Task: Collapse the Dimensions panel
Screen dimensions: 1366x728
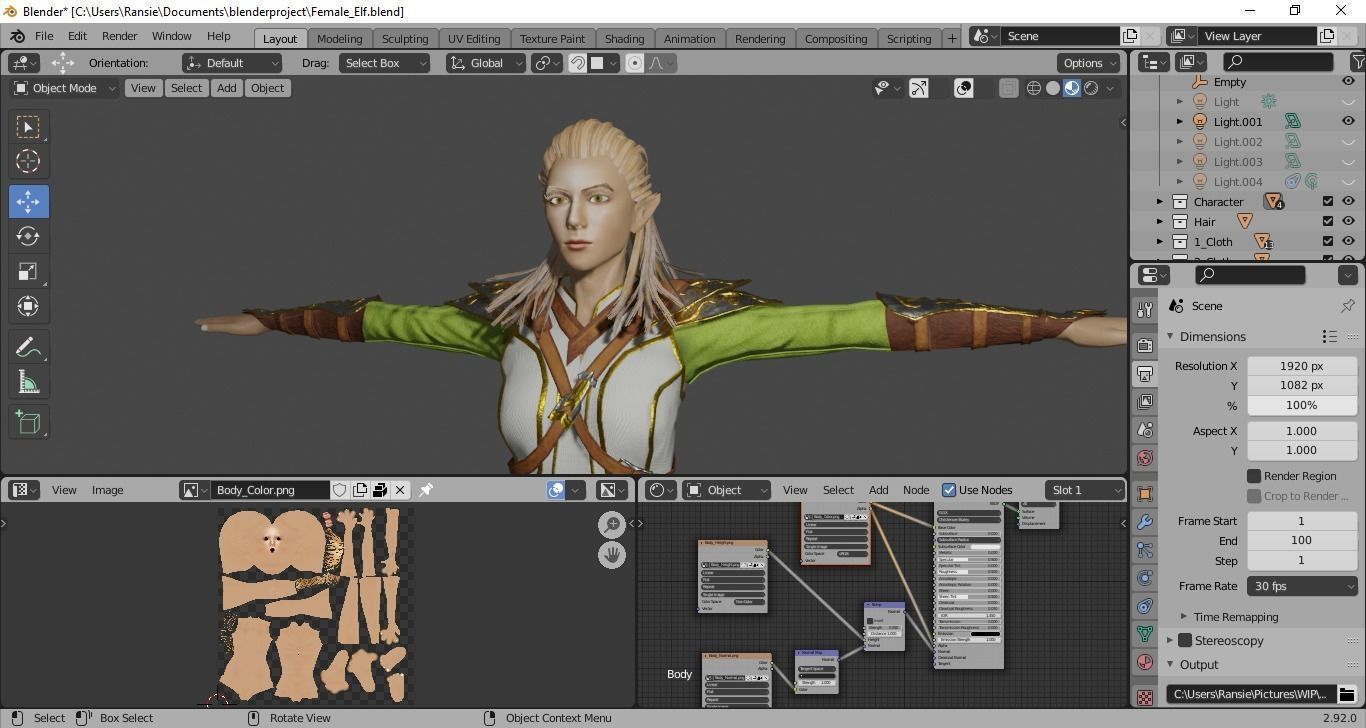Action: coord(1170,337)
